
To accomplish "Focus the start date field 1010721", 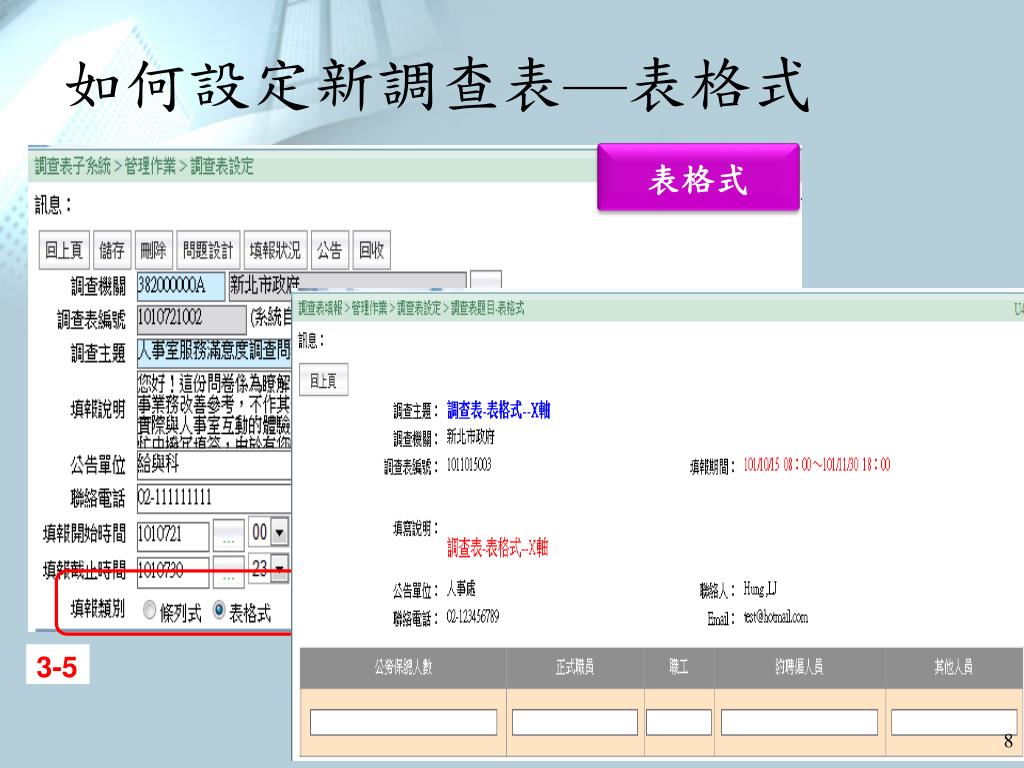I will (173, 536).
